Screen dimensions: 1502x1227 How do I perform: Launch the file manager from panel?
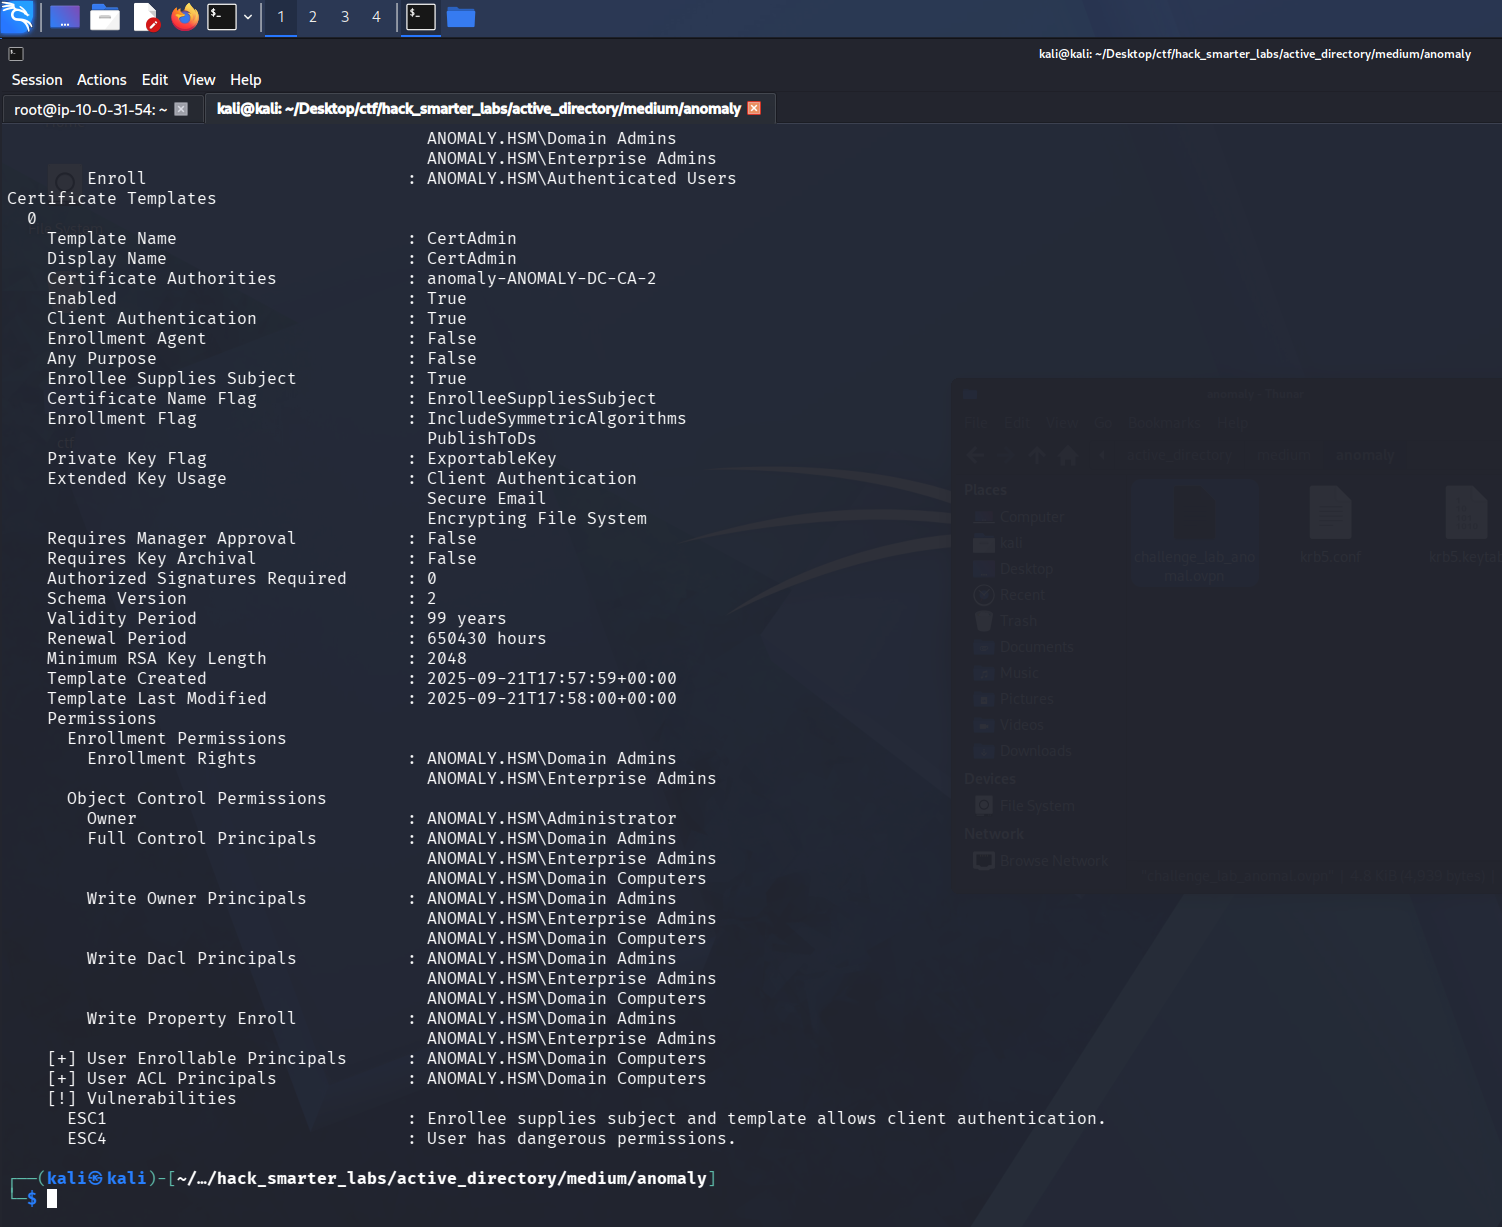(105, 17)
